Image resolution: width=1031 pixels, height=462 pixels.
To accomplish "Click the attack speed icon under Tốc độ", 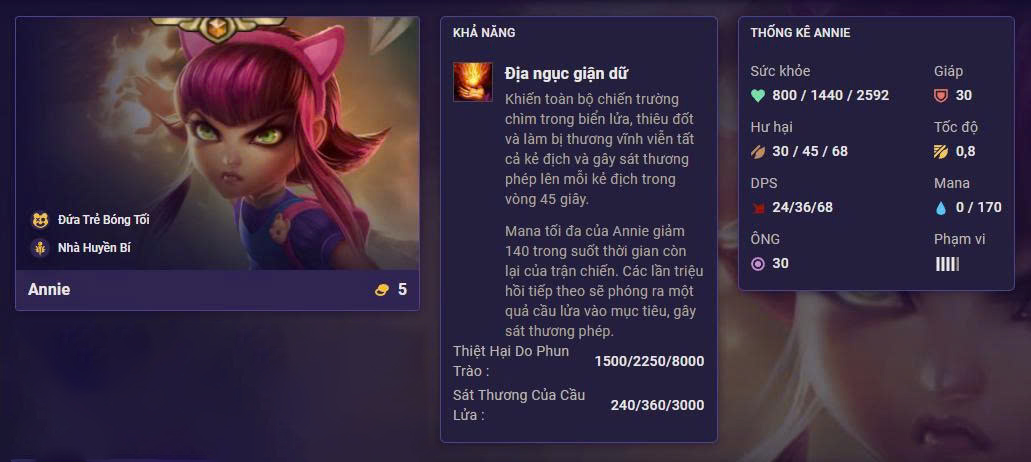I will (941, 152).
